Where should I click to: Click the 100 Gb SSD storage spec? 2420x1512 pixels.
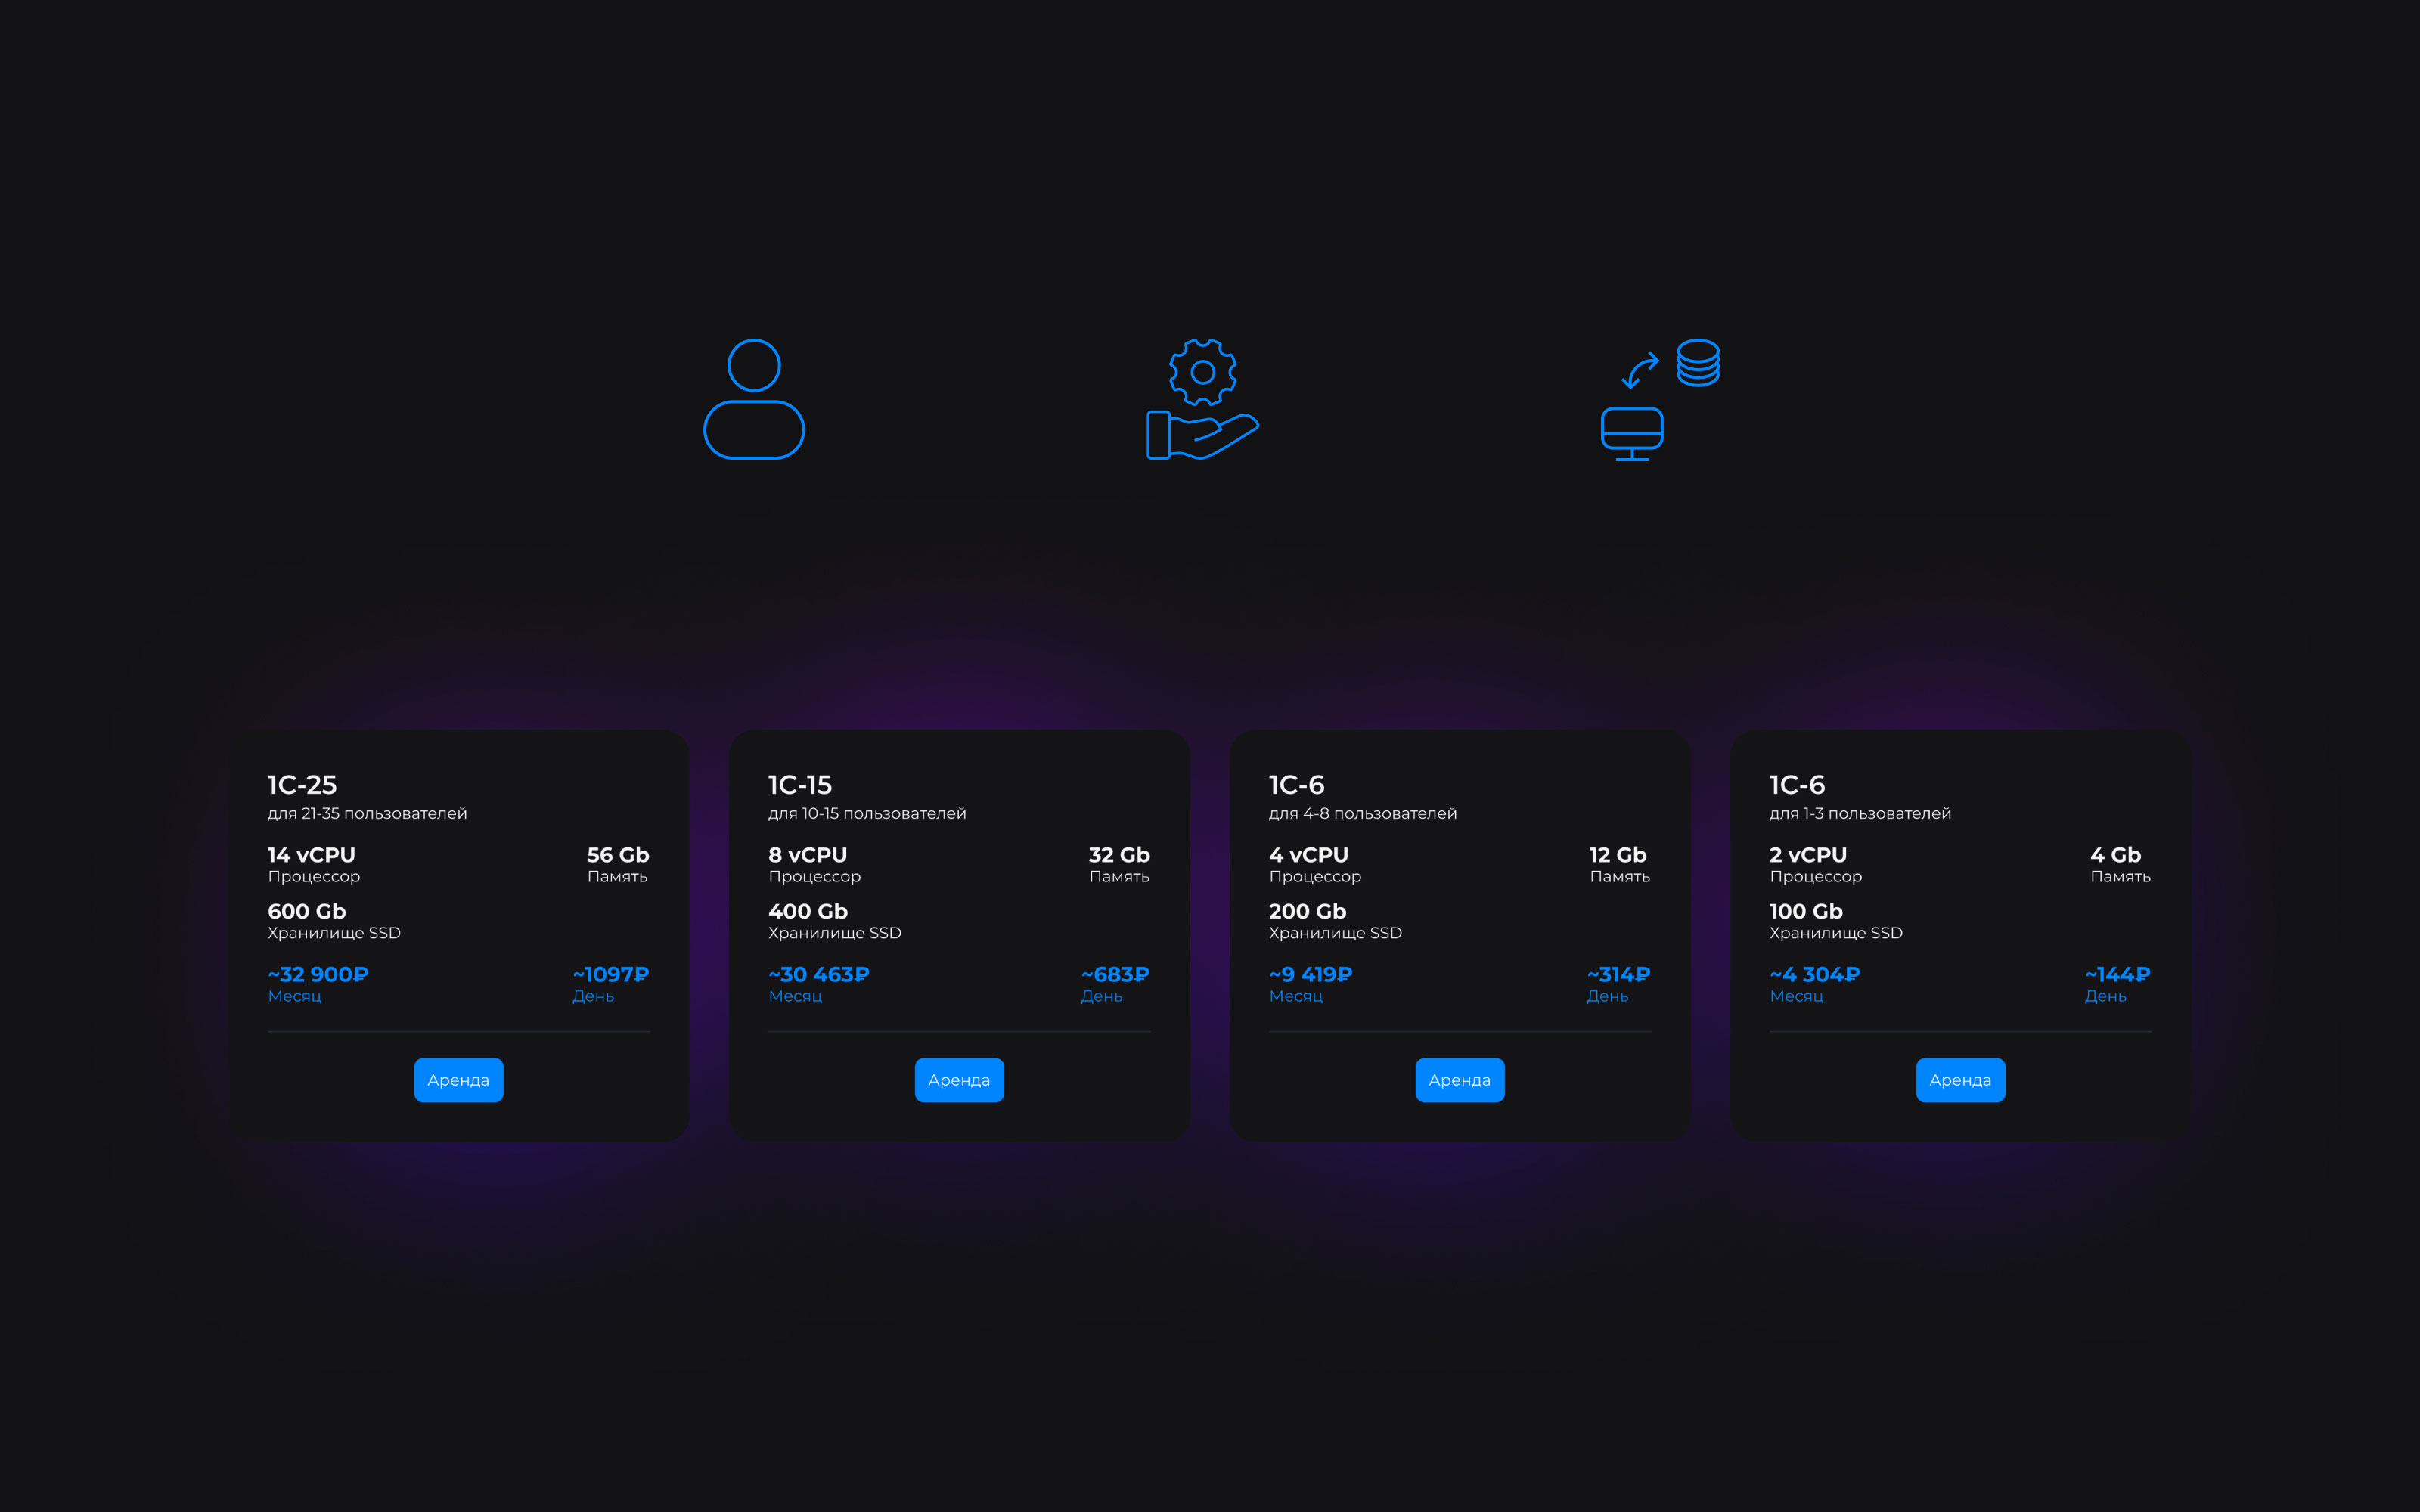pos(1805,912)
